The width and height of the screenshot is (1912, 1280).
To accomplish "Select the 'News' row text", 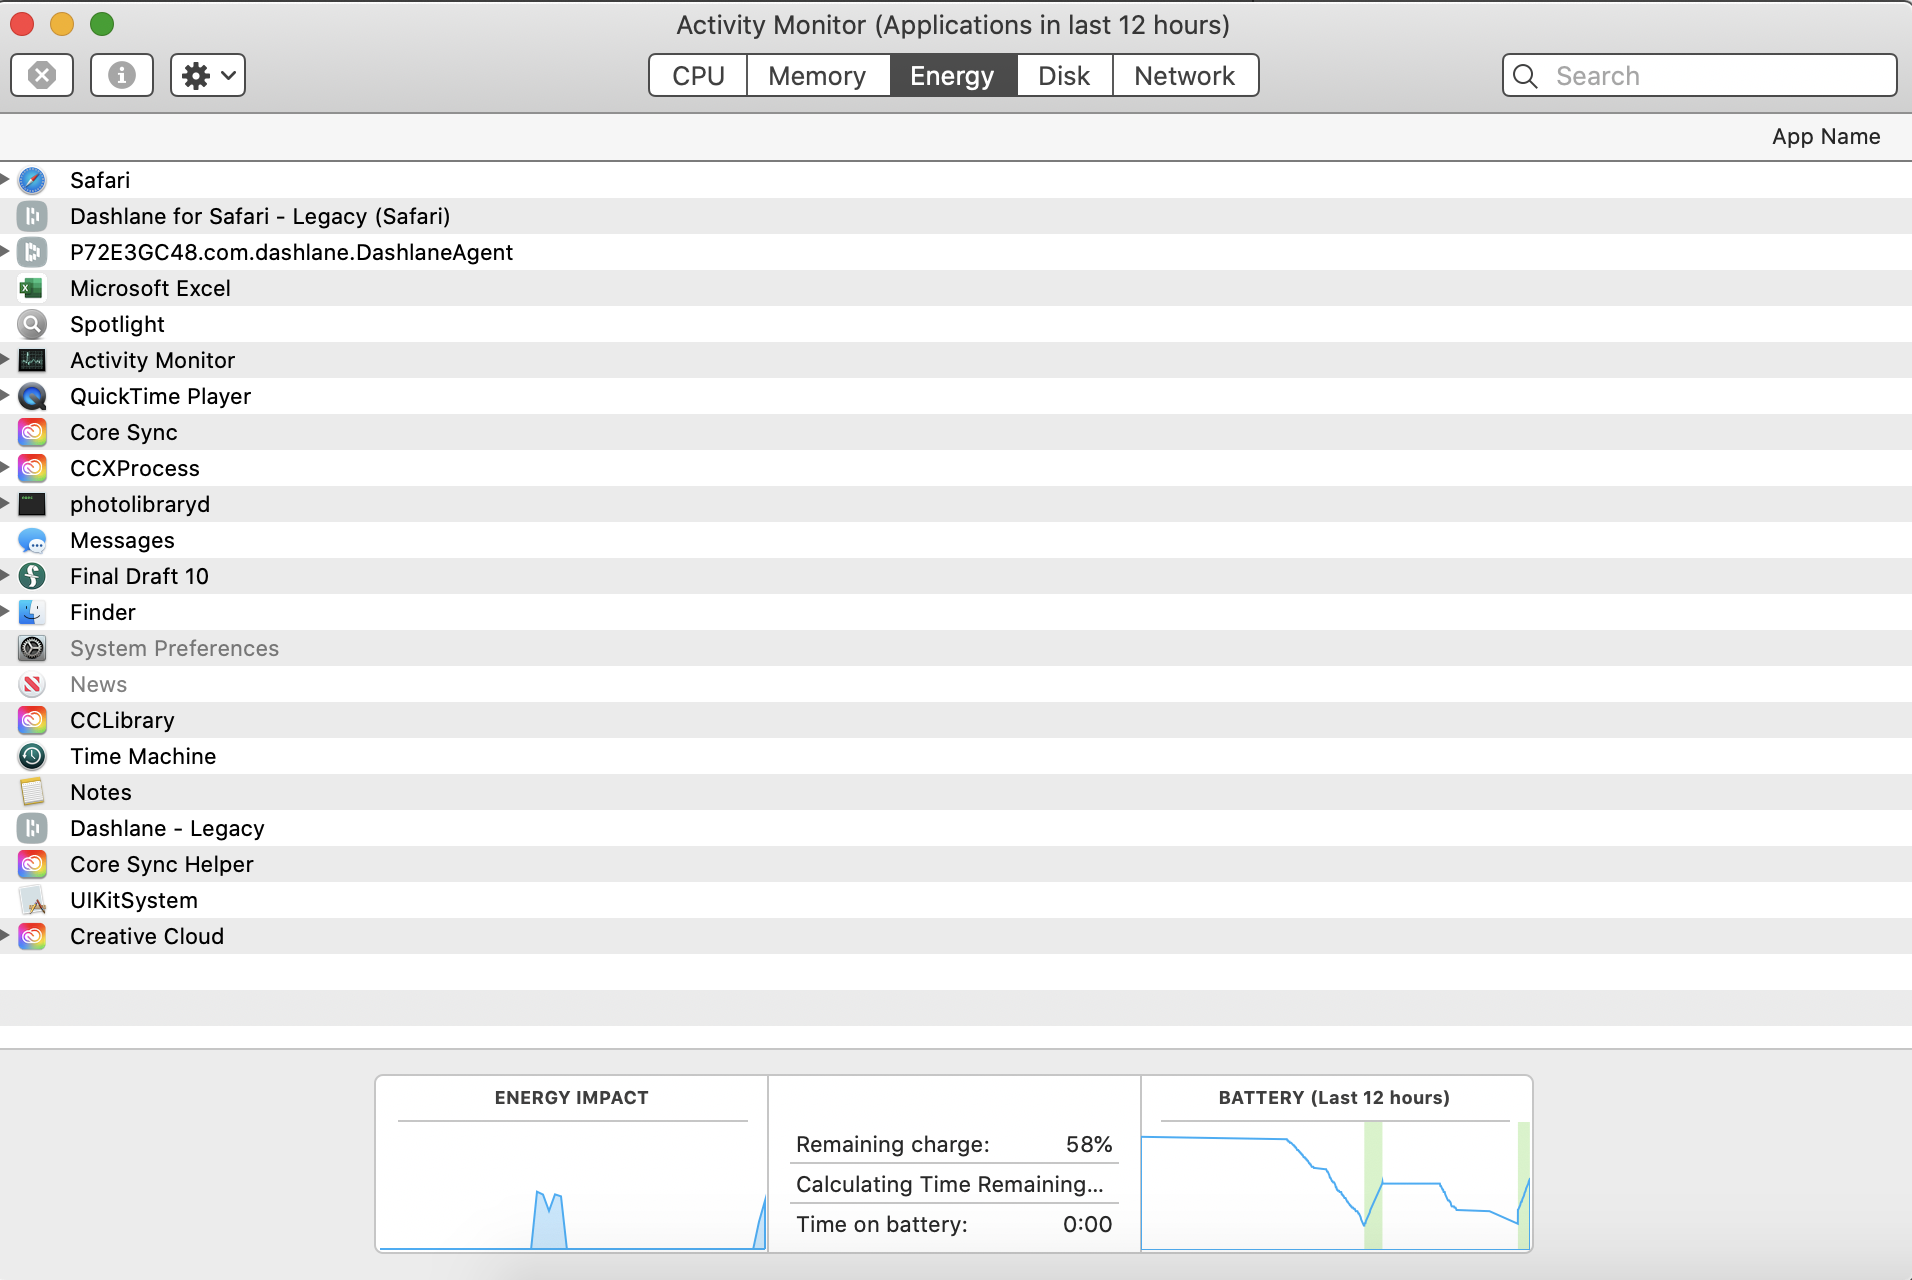I will (98, 684).
